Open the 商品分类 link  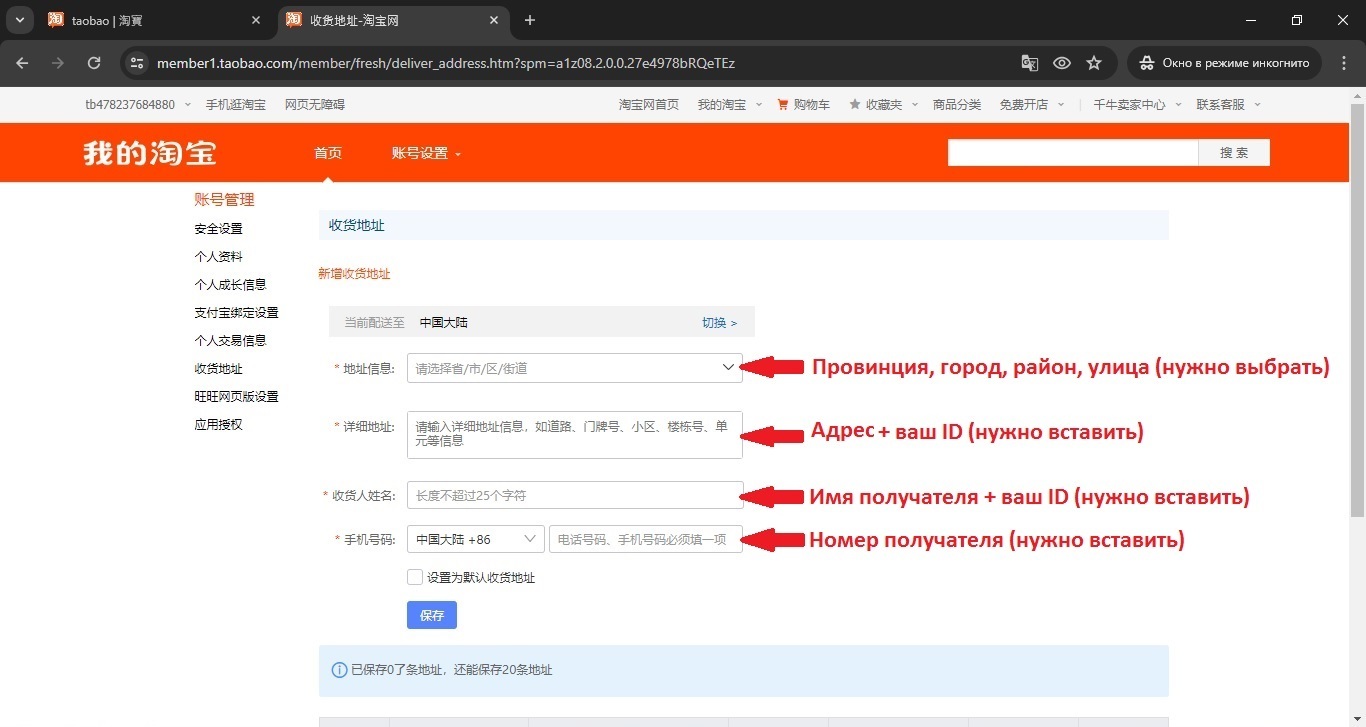tap(957, 104)
